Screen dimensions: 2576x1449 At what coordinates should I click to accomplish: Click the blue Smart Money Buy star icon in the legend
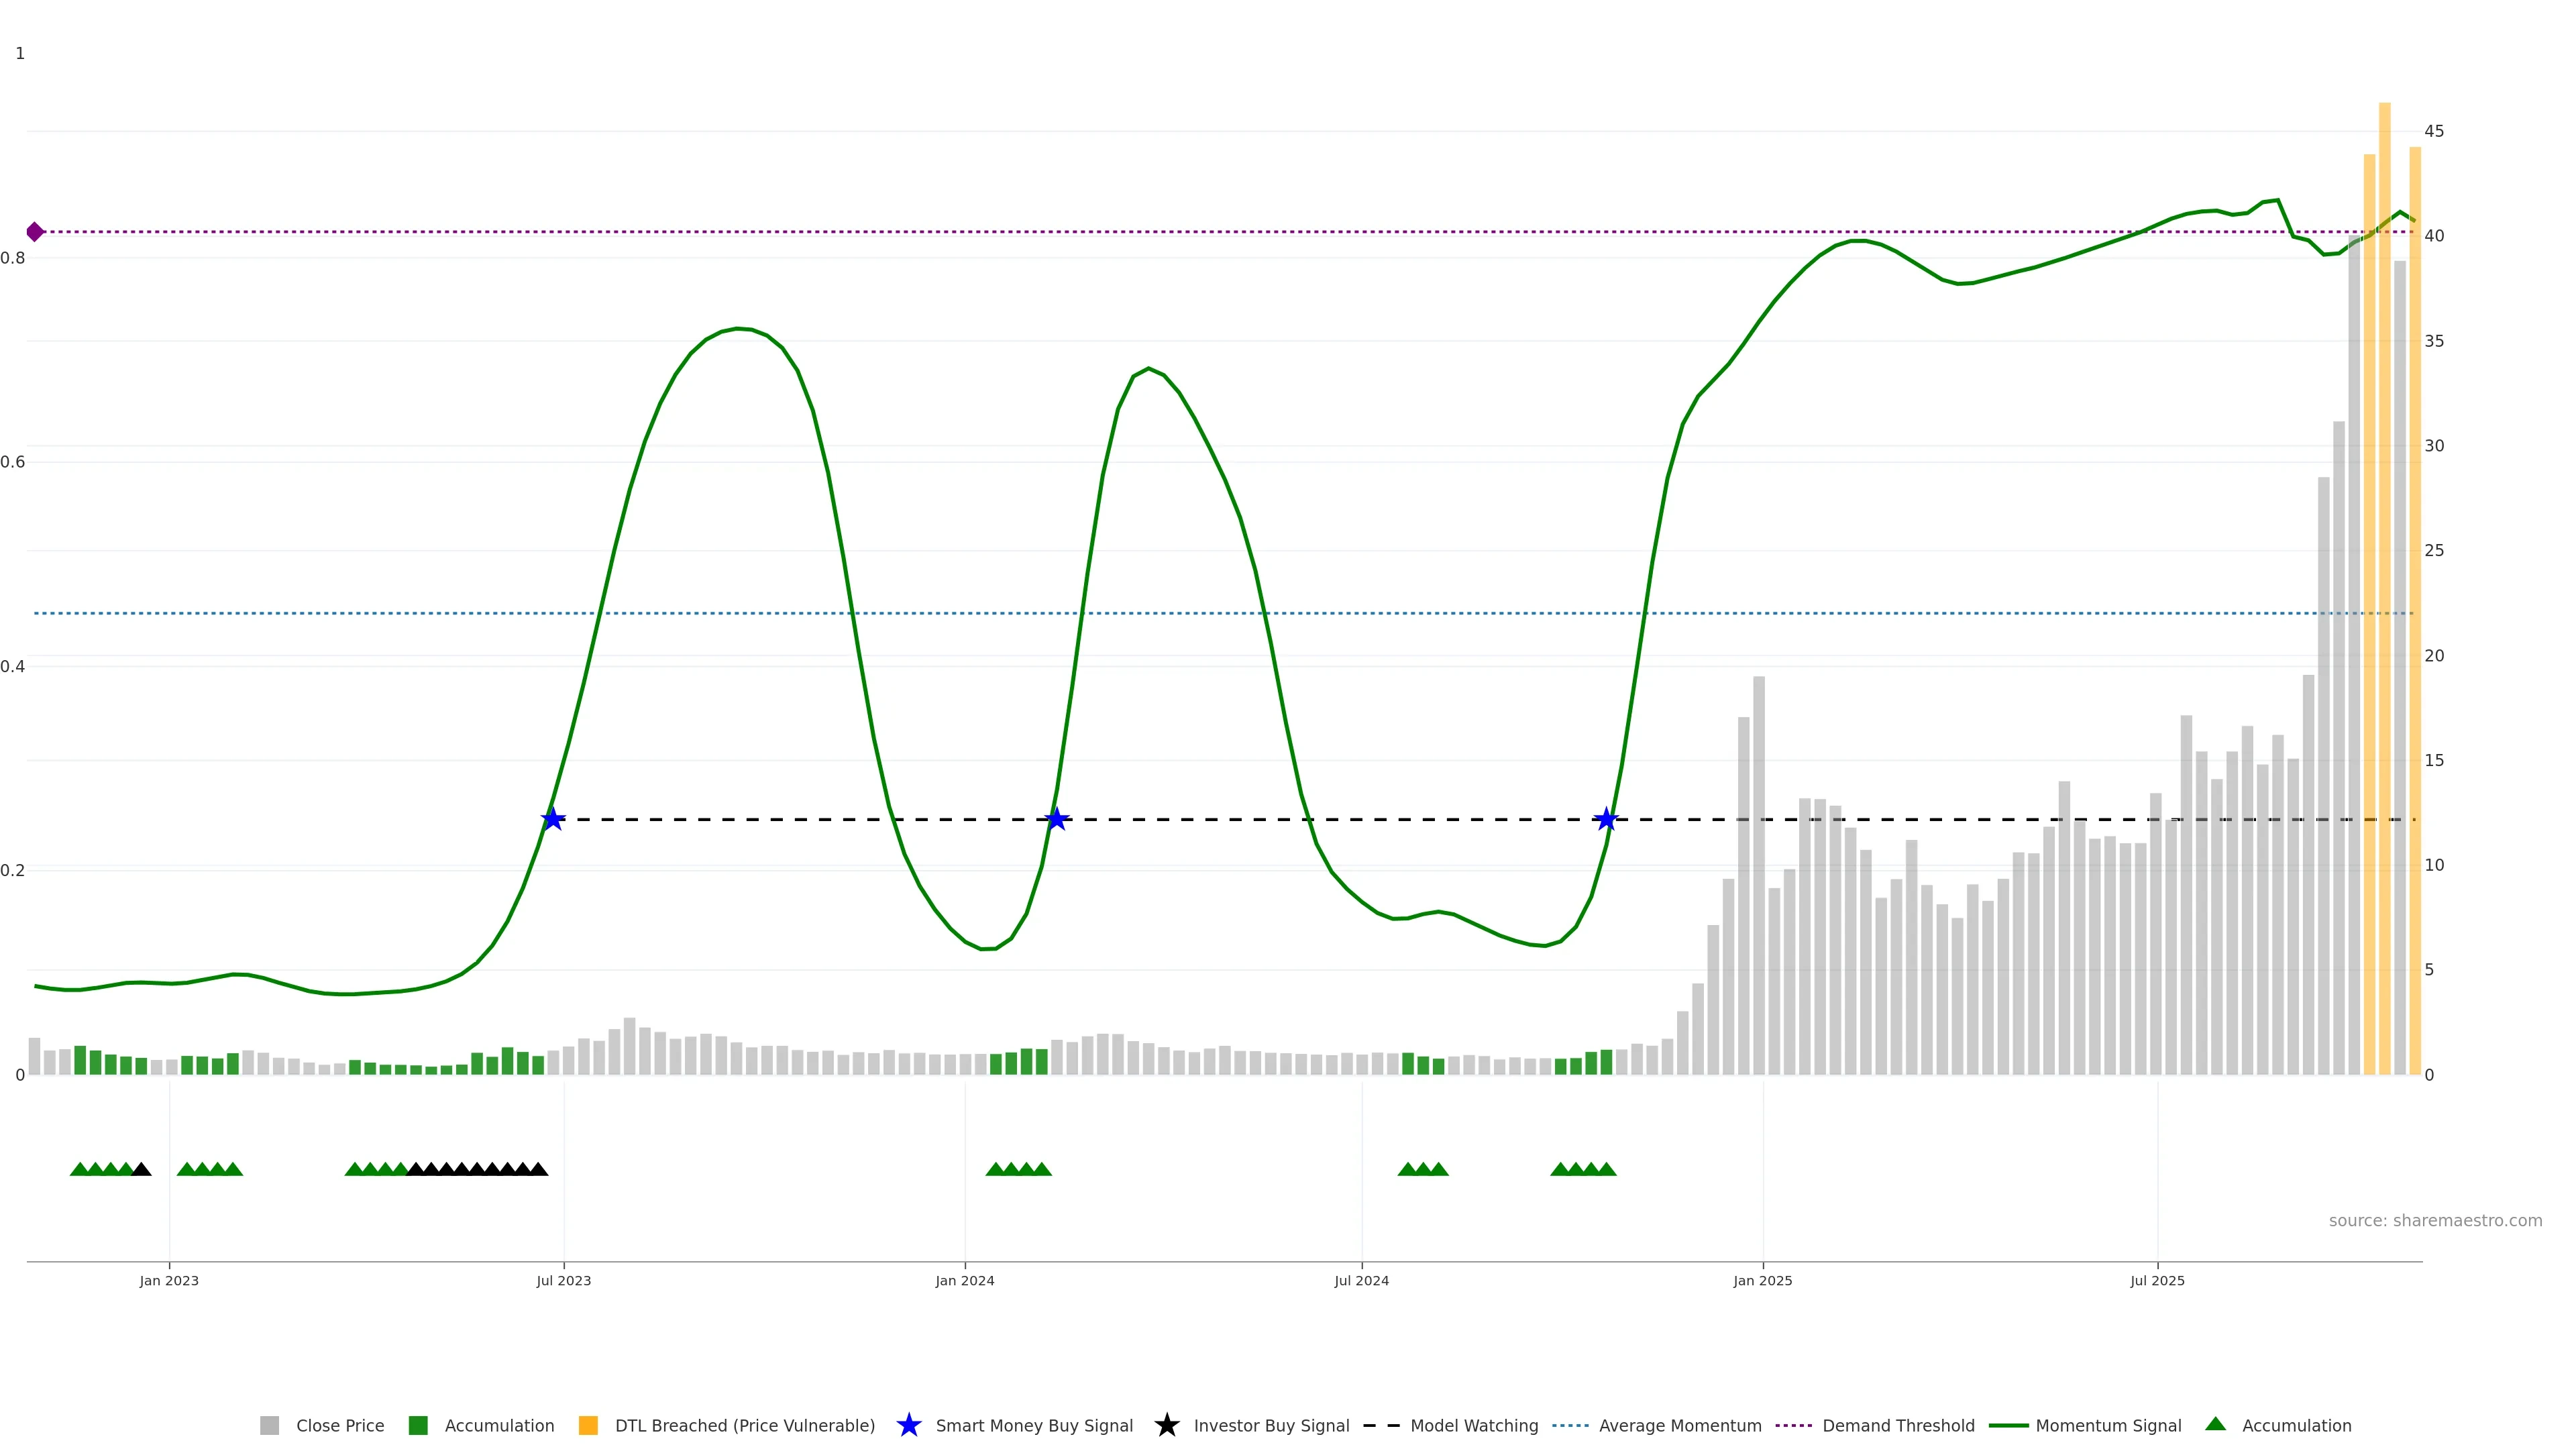point(908,1425)
